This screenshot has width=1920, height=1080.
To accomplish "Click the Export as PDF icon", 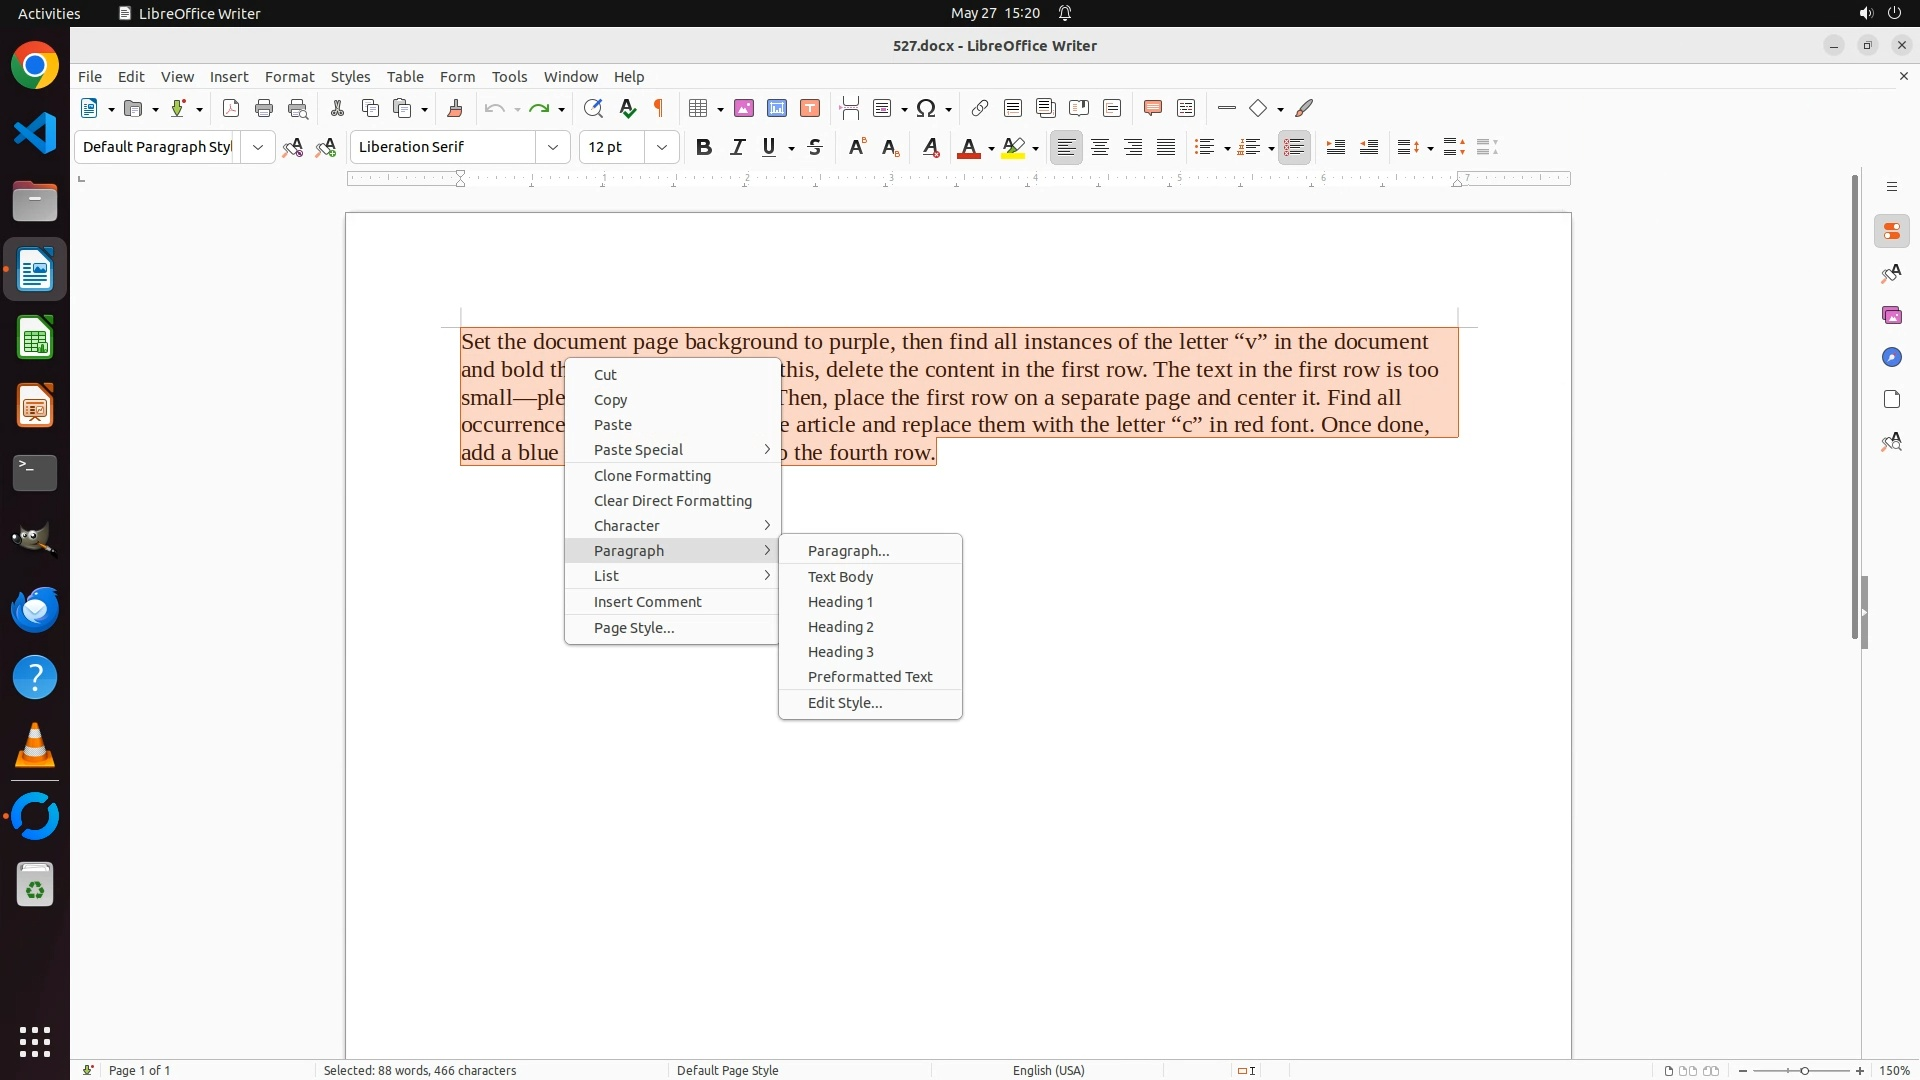I will (x=231, y=108).
